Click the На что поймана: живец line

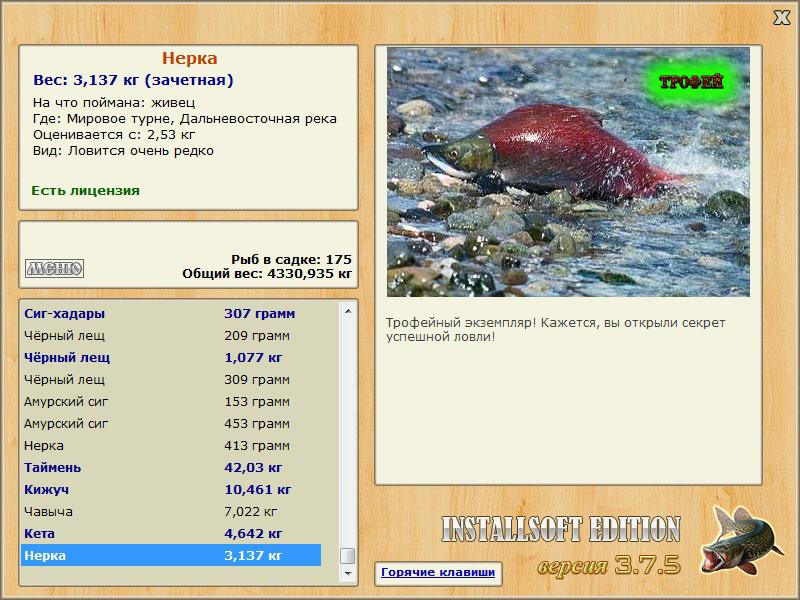[114, 103]
